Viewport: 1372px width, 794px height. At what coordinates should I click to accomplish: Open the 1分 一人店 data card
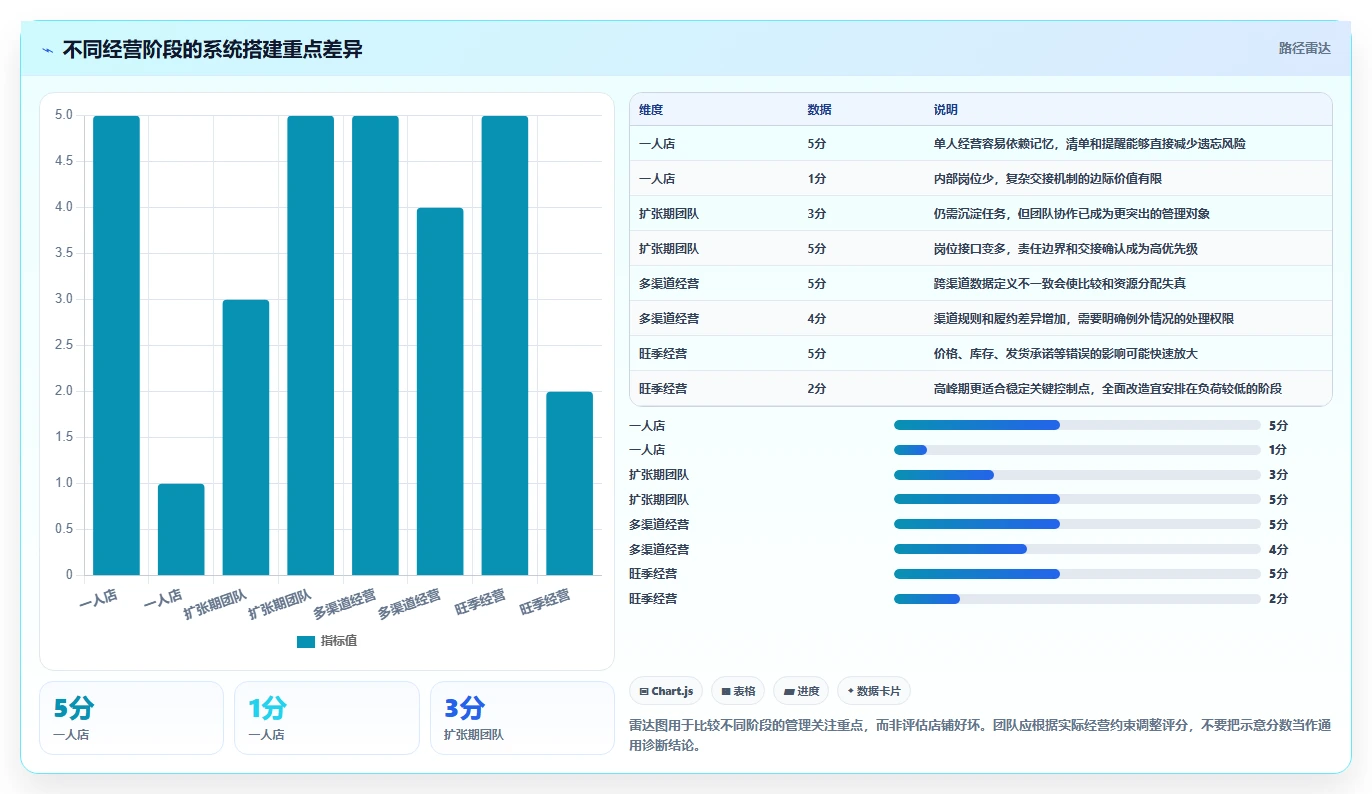click(327, 718)
